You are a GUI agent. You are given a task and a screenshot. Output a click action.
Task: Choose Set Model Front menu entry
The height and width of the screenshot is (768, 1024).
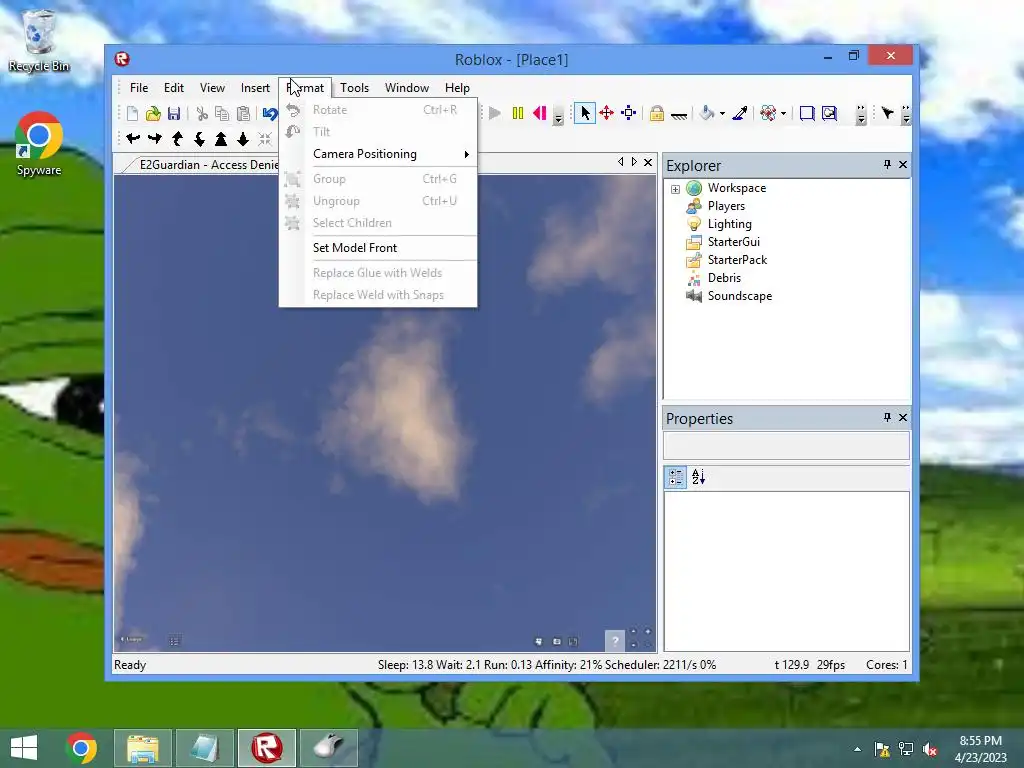click(x=378, y=248)
